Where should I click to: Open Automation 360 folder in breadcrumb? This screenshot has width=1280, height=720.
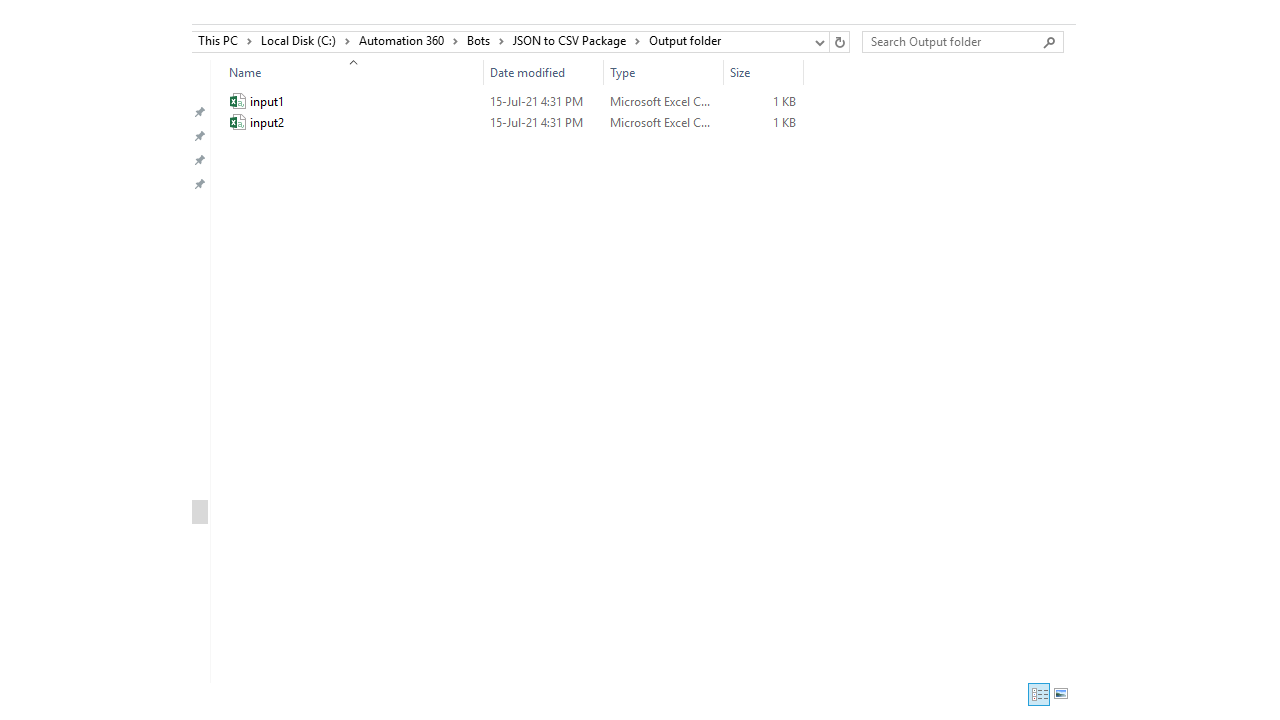pyautogui.click(x=401, y=41)
